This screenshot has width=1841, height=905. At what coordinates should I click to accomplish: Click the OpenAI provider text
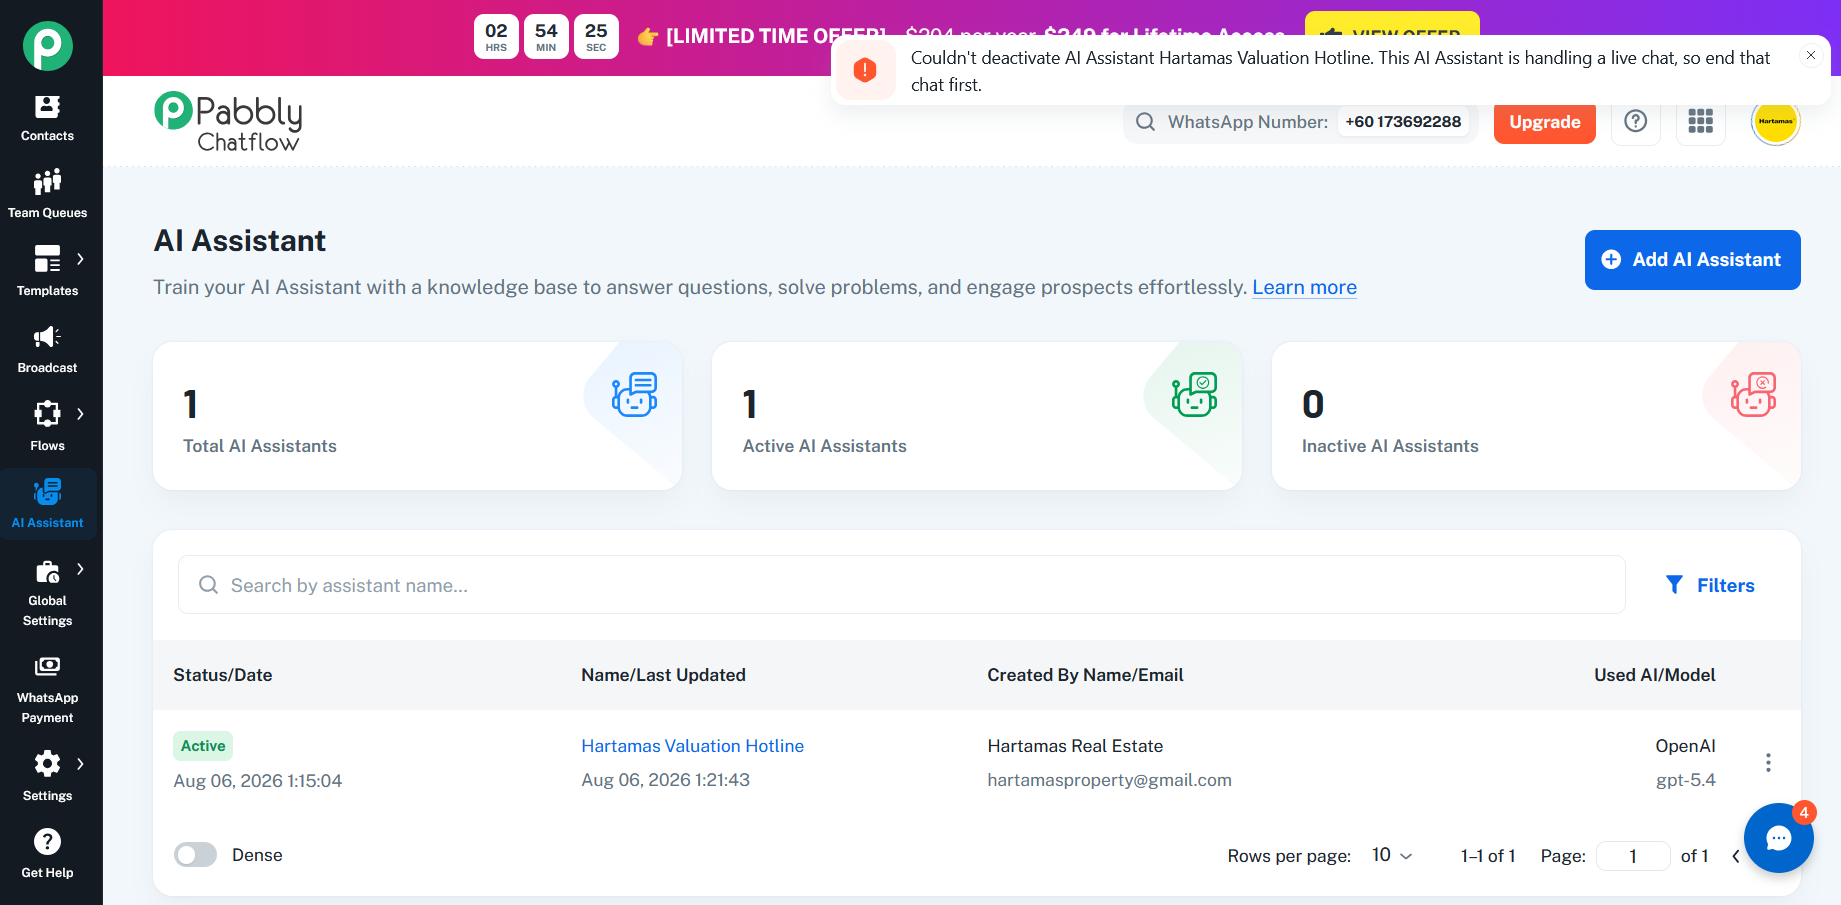pyautogui.click(x=1685, y=746)
